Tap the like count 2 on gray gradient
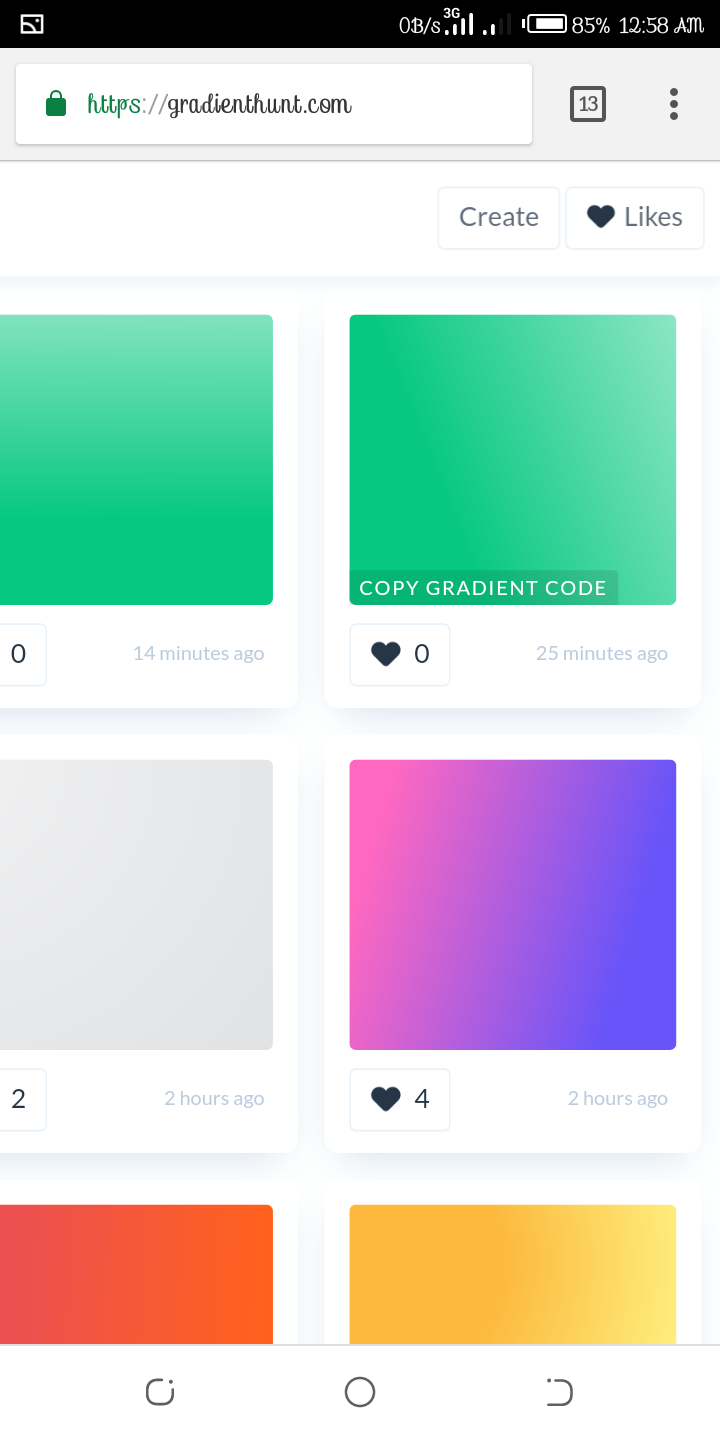The image size is (720, 1440). point(18,1099)
